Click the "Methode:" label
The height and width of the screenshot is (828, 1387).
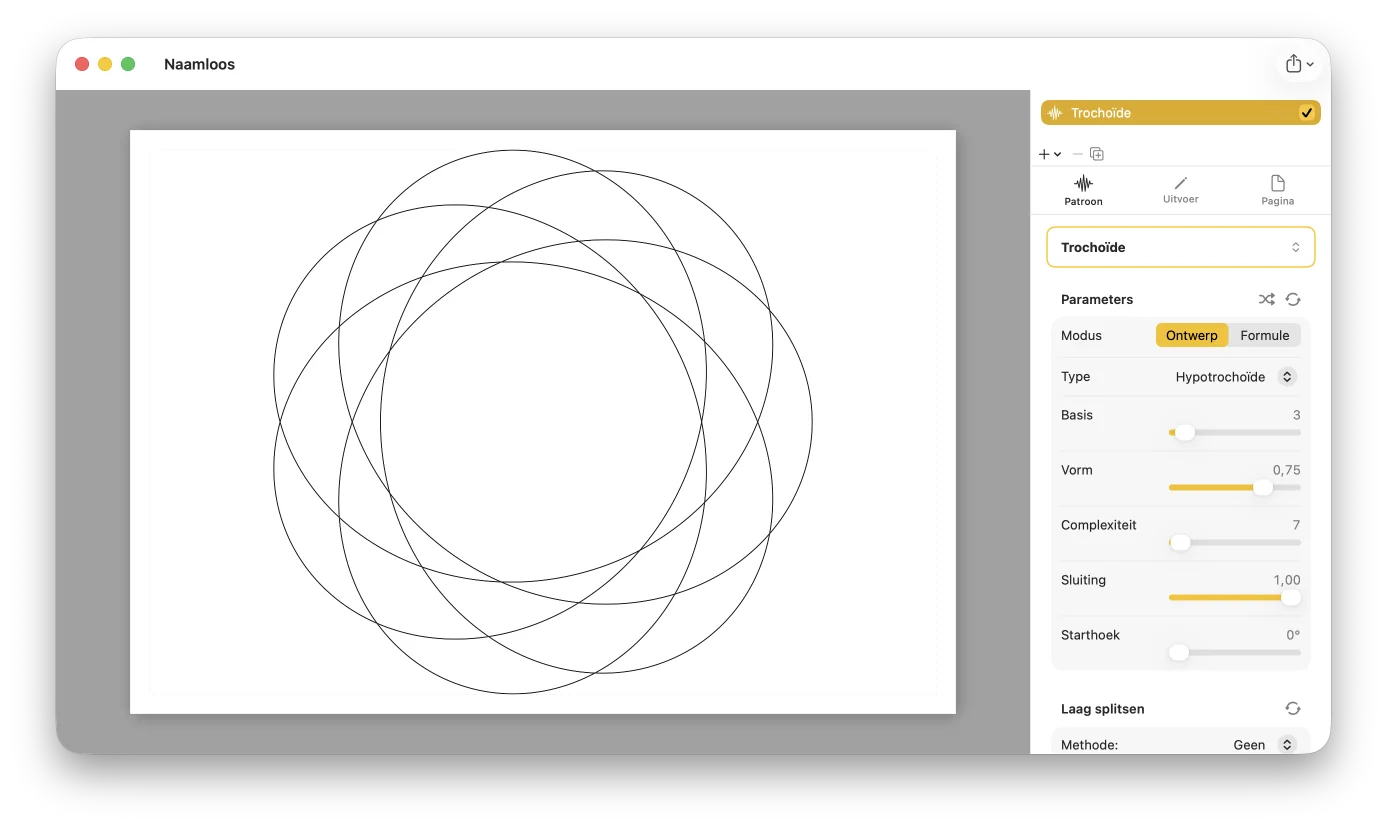[x=1089, y=745]
